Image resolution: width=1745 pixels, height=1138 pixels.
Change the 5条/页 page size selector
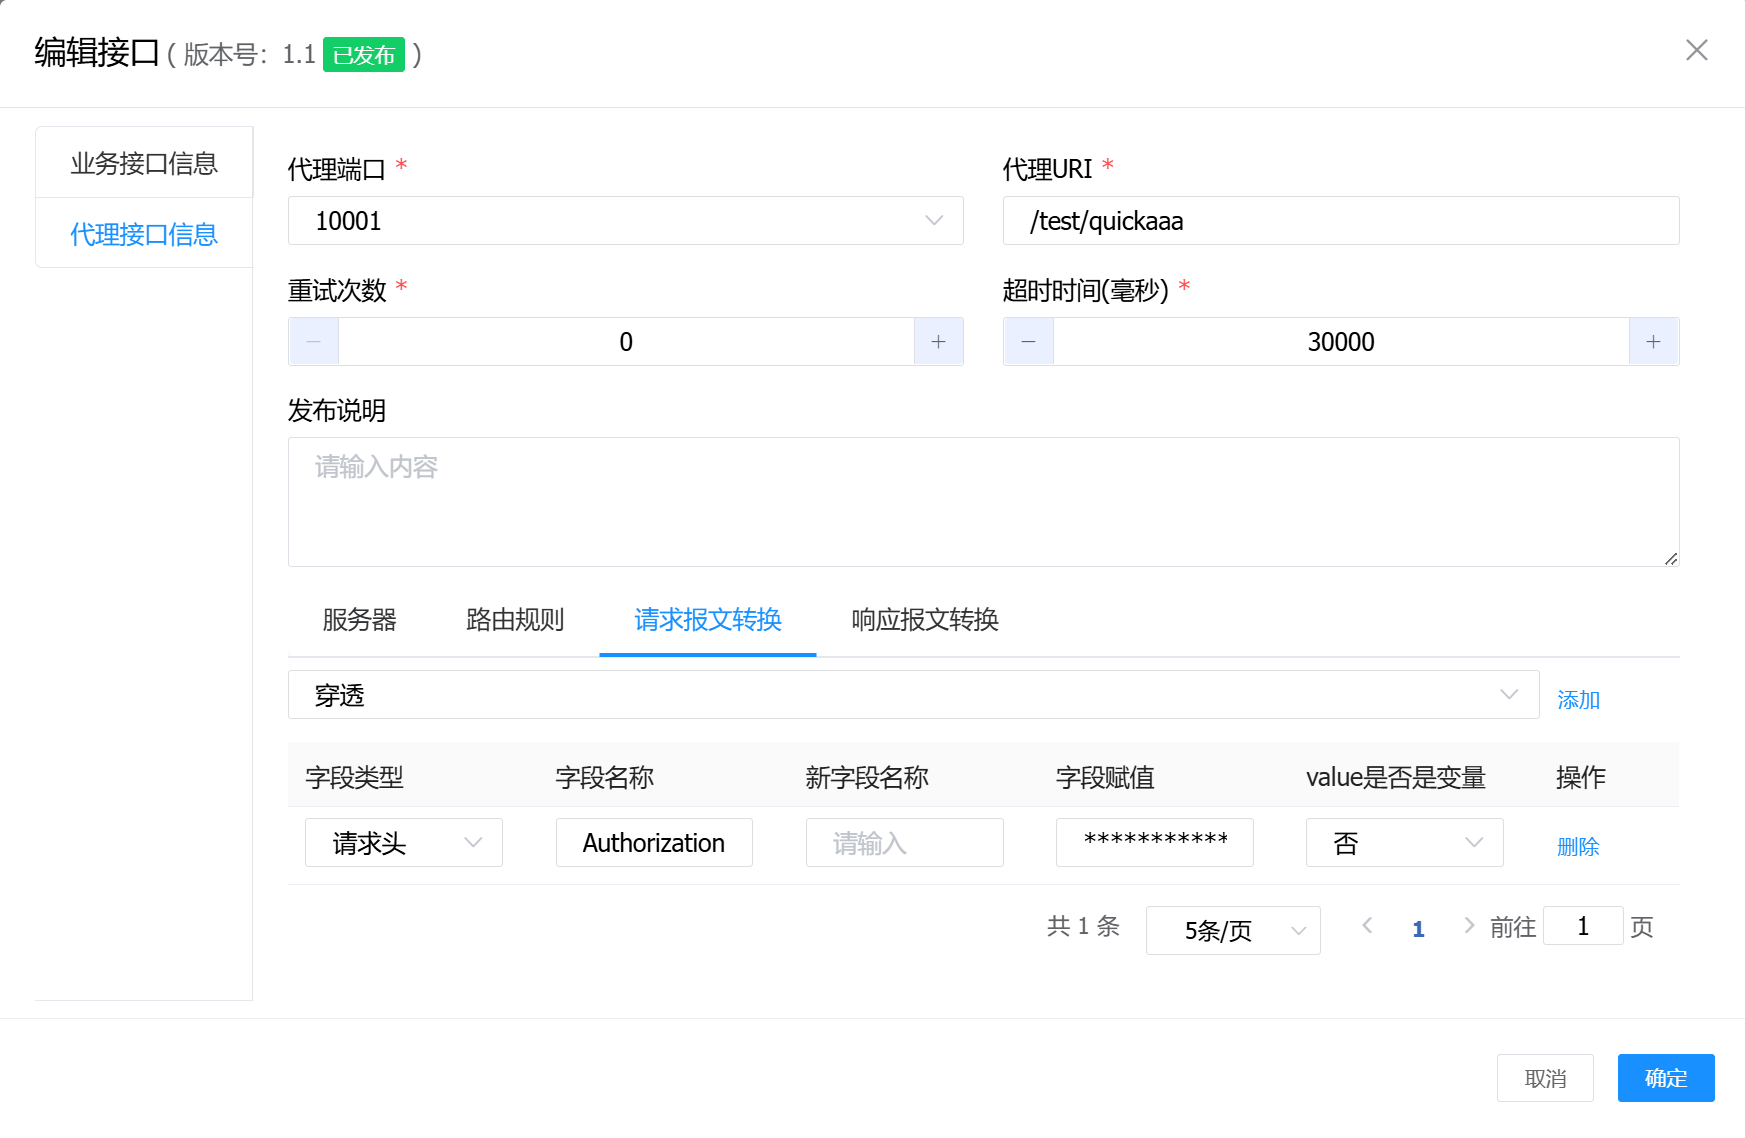(1232, 931)
